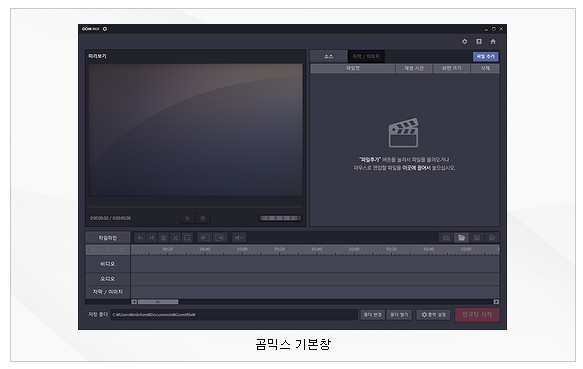The width and height of the screenshot is (583, 369).
Task: Click the 화면 크기 column header
Action: 452,68
